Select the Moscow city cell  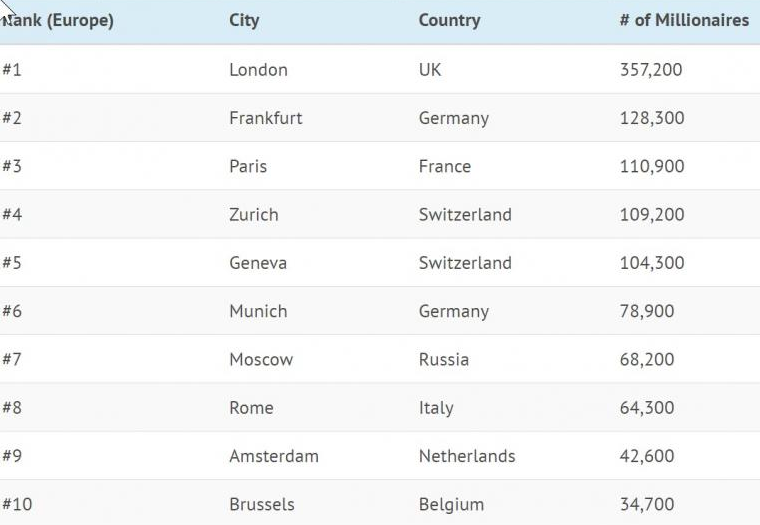261,360
